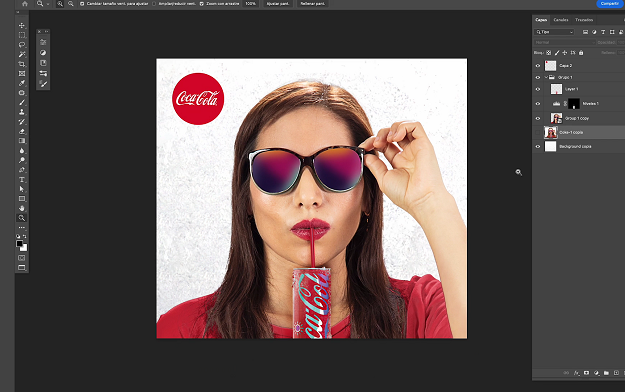Select the Gradient tool
The height and width of the screenshot is (392, 625).
(22, 141)
